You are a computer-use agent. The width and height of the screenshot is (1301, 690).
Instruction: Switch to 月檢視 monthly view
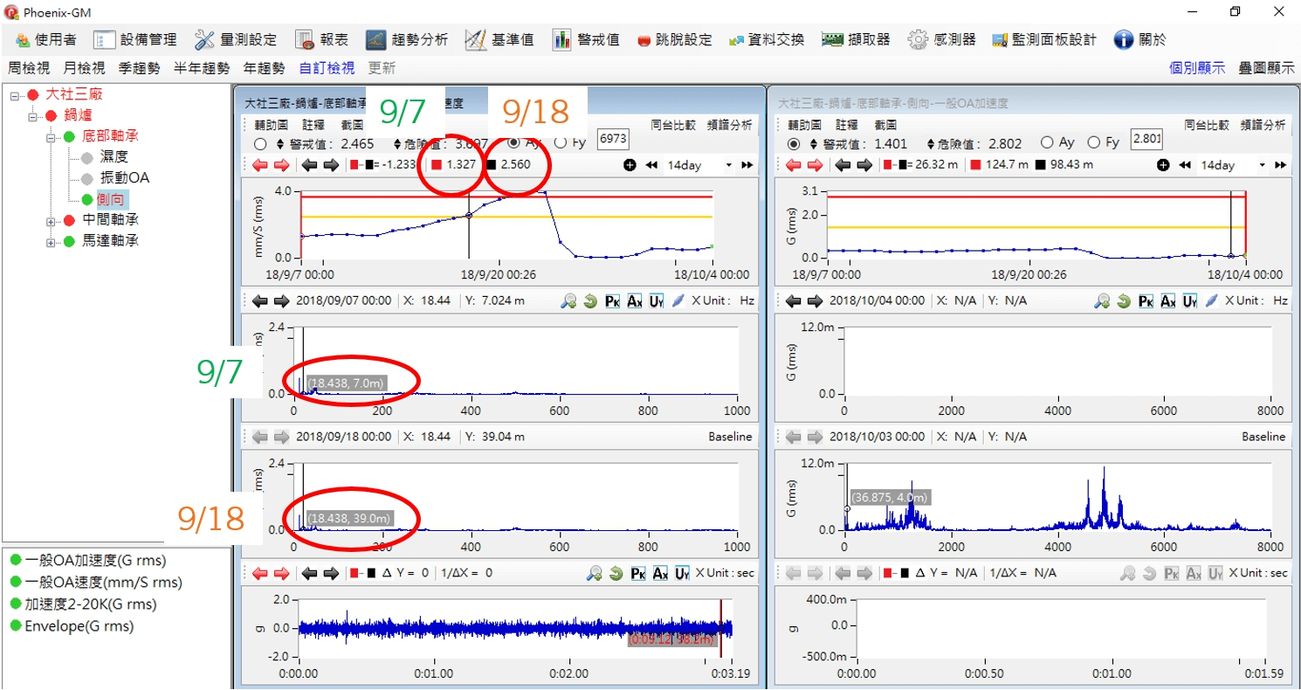84,68
